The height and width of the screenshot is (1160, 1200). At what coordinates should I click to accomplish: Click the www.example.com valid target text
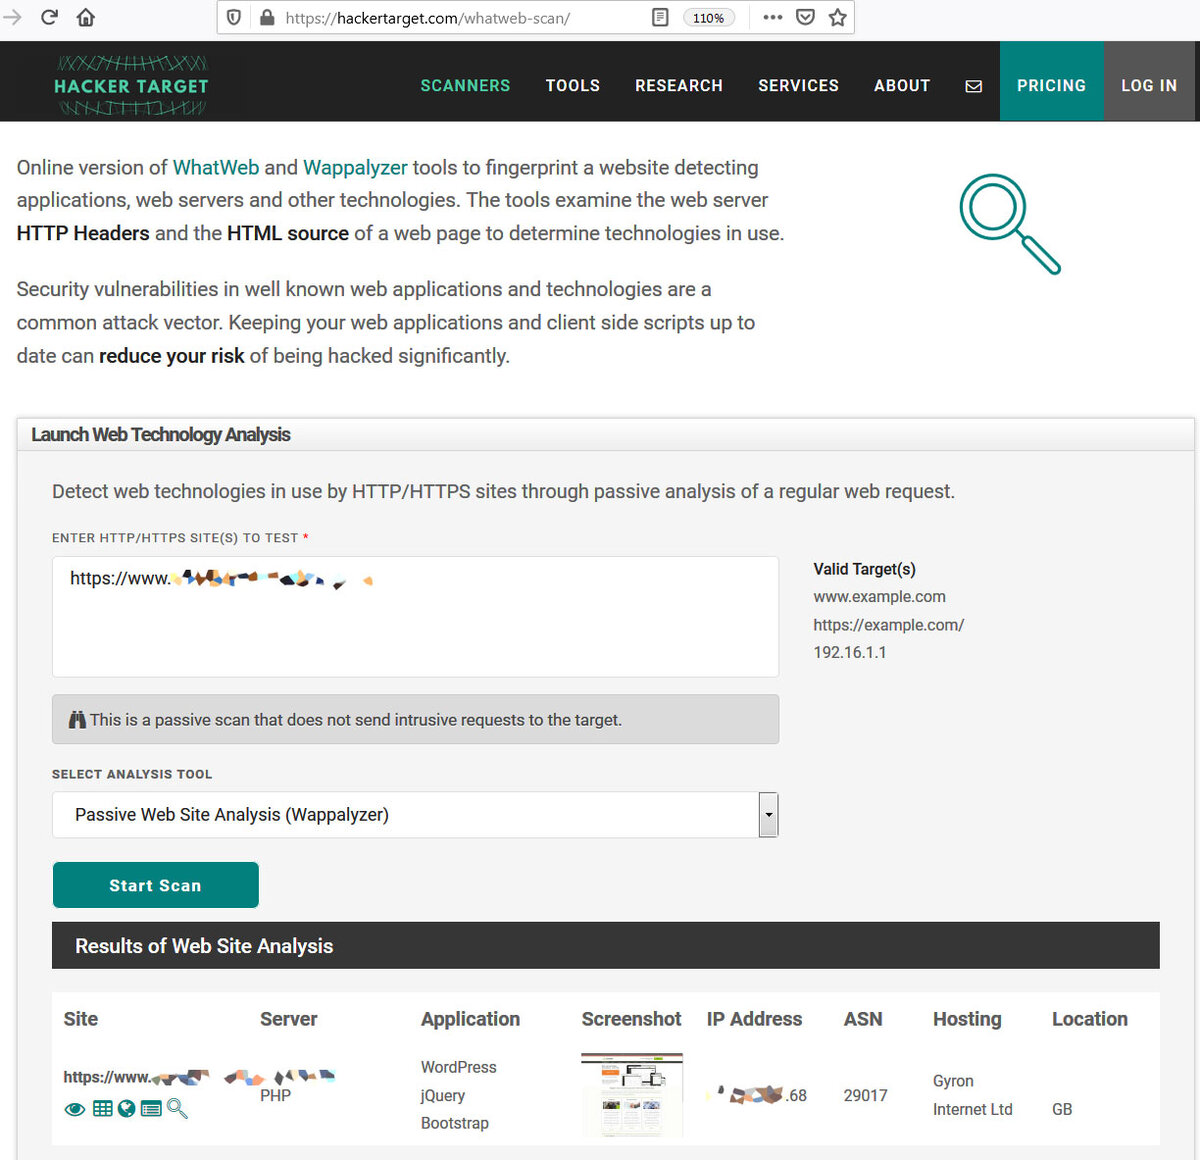click(879, 597)
